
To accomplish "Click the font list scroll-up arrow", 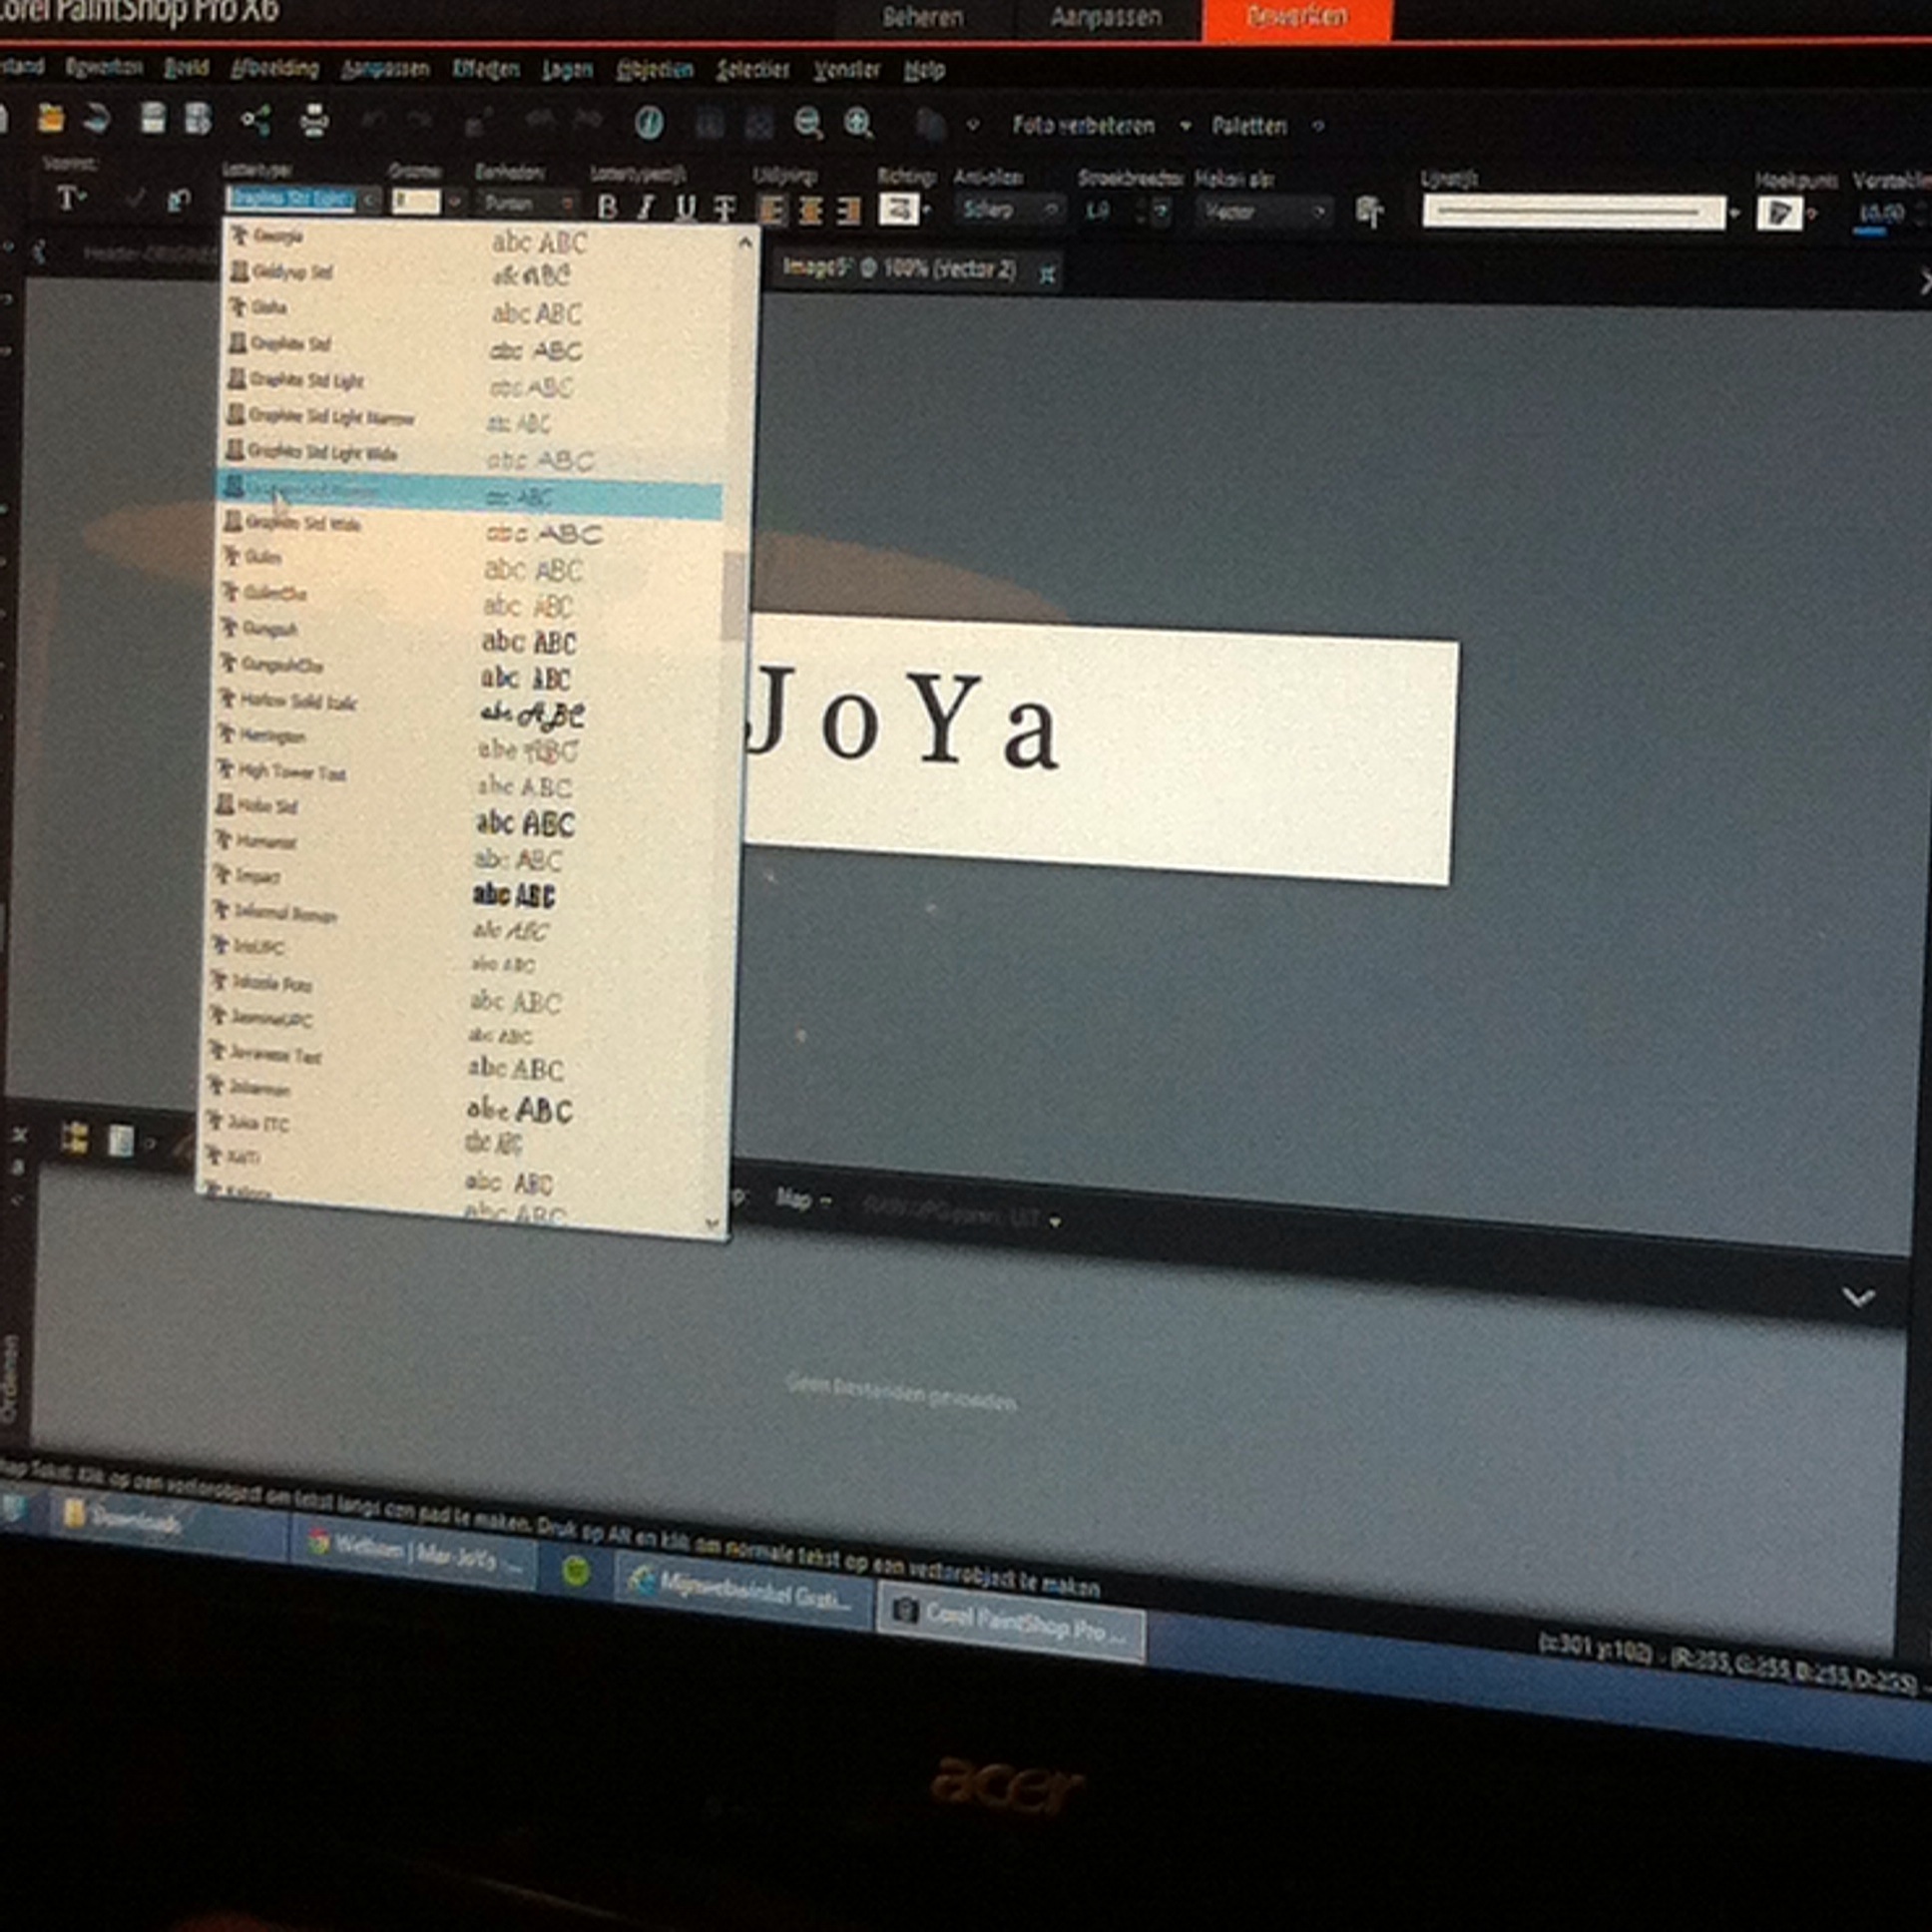I will 745,243.
